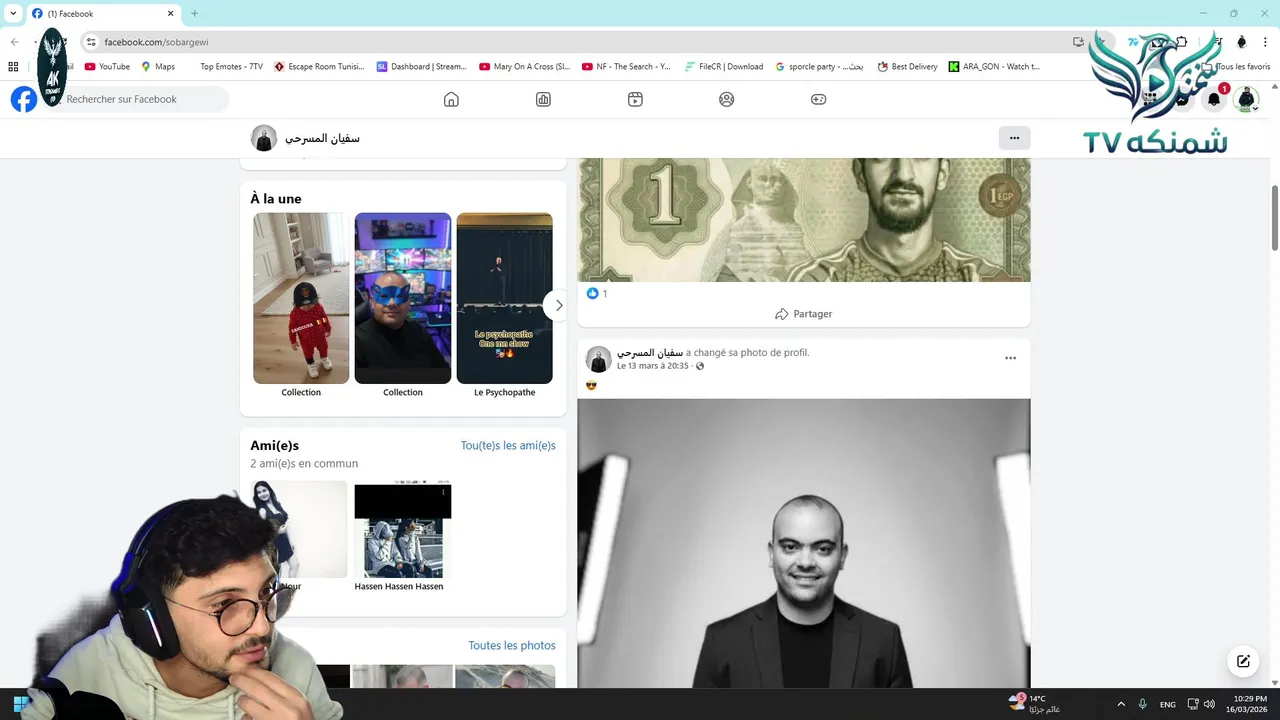
Task: Open the masked man Collection thumbnail
Action: click(403, 298)
